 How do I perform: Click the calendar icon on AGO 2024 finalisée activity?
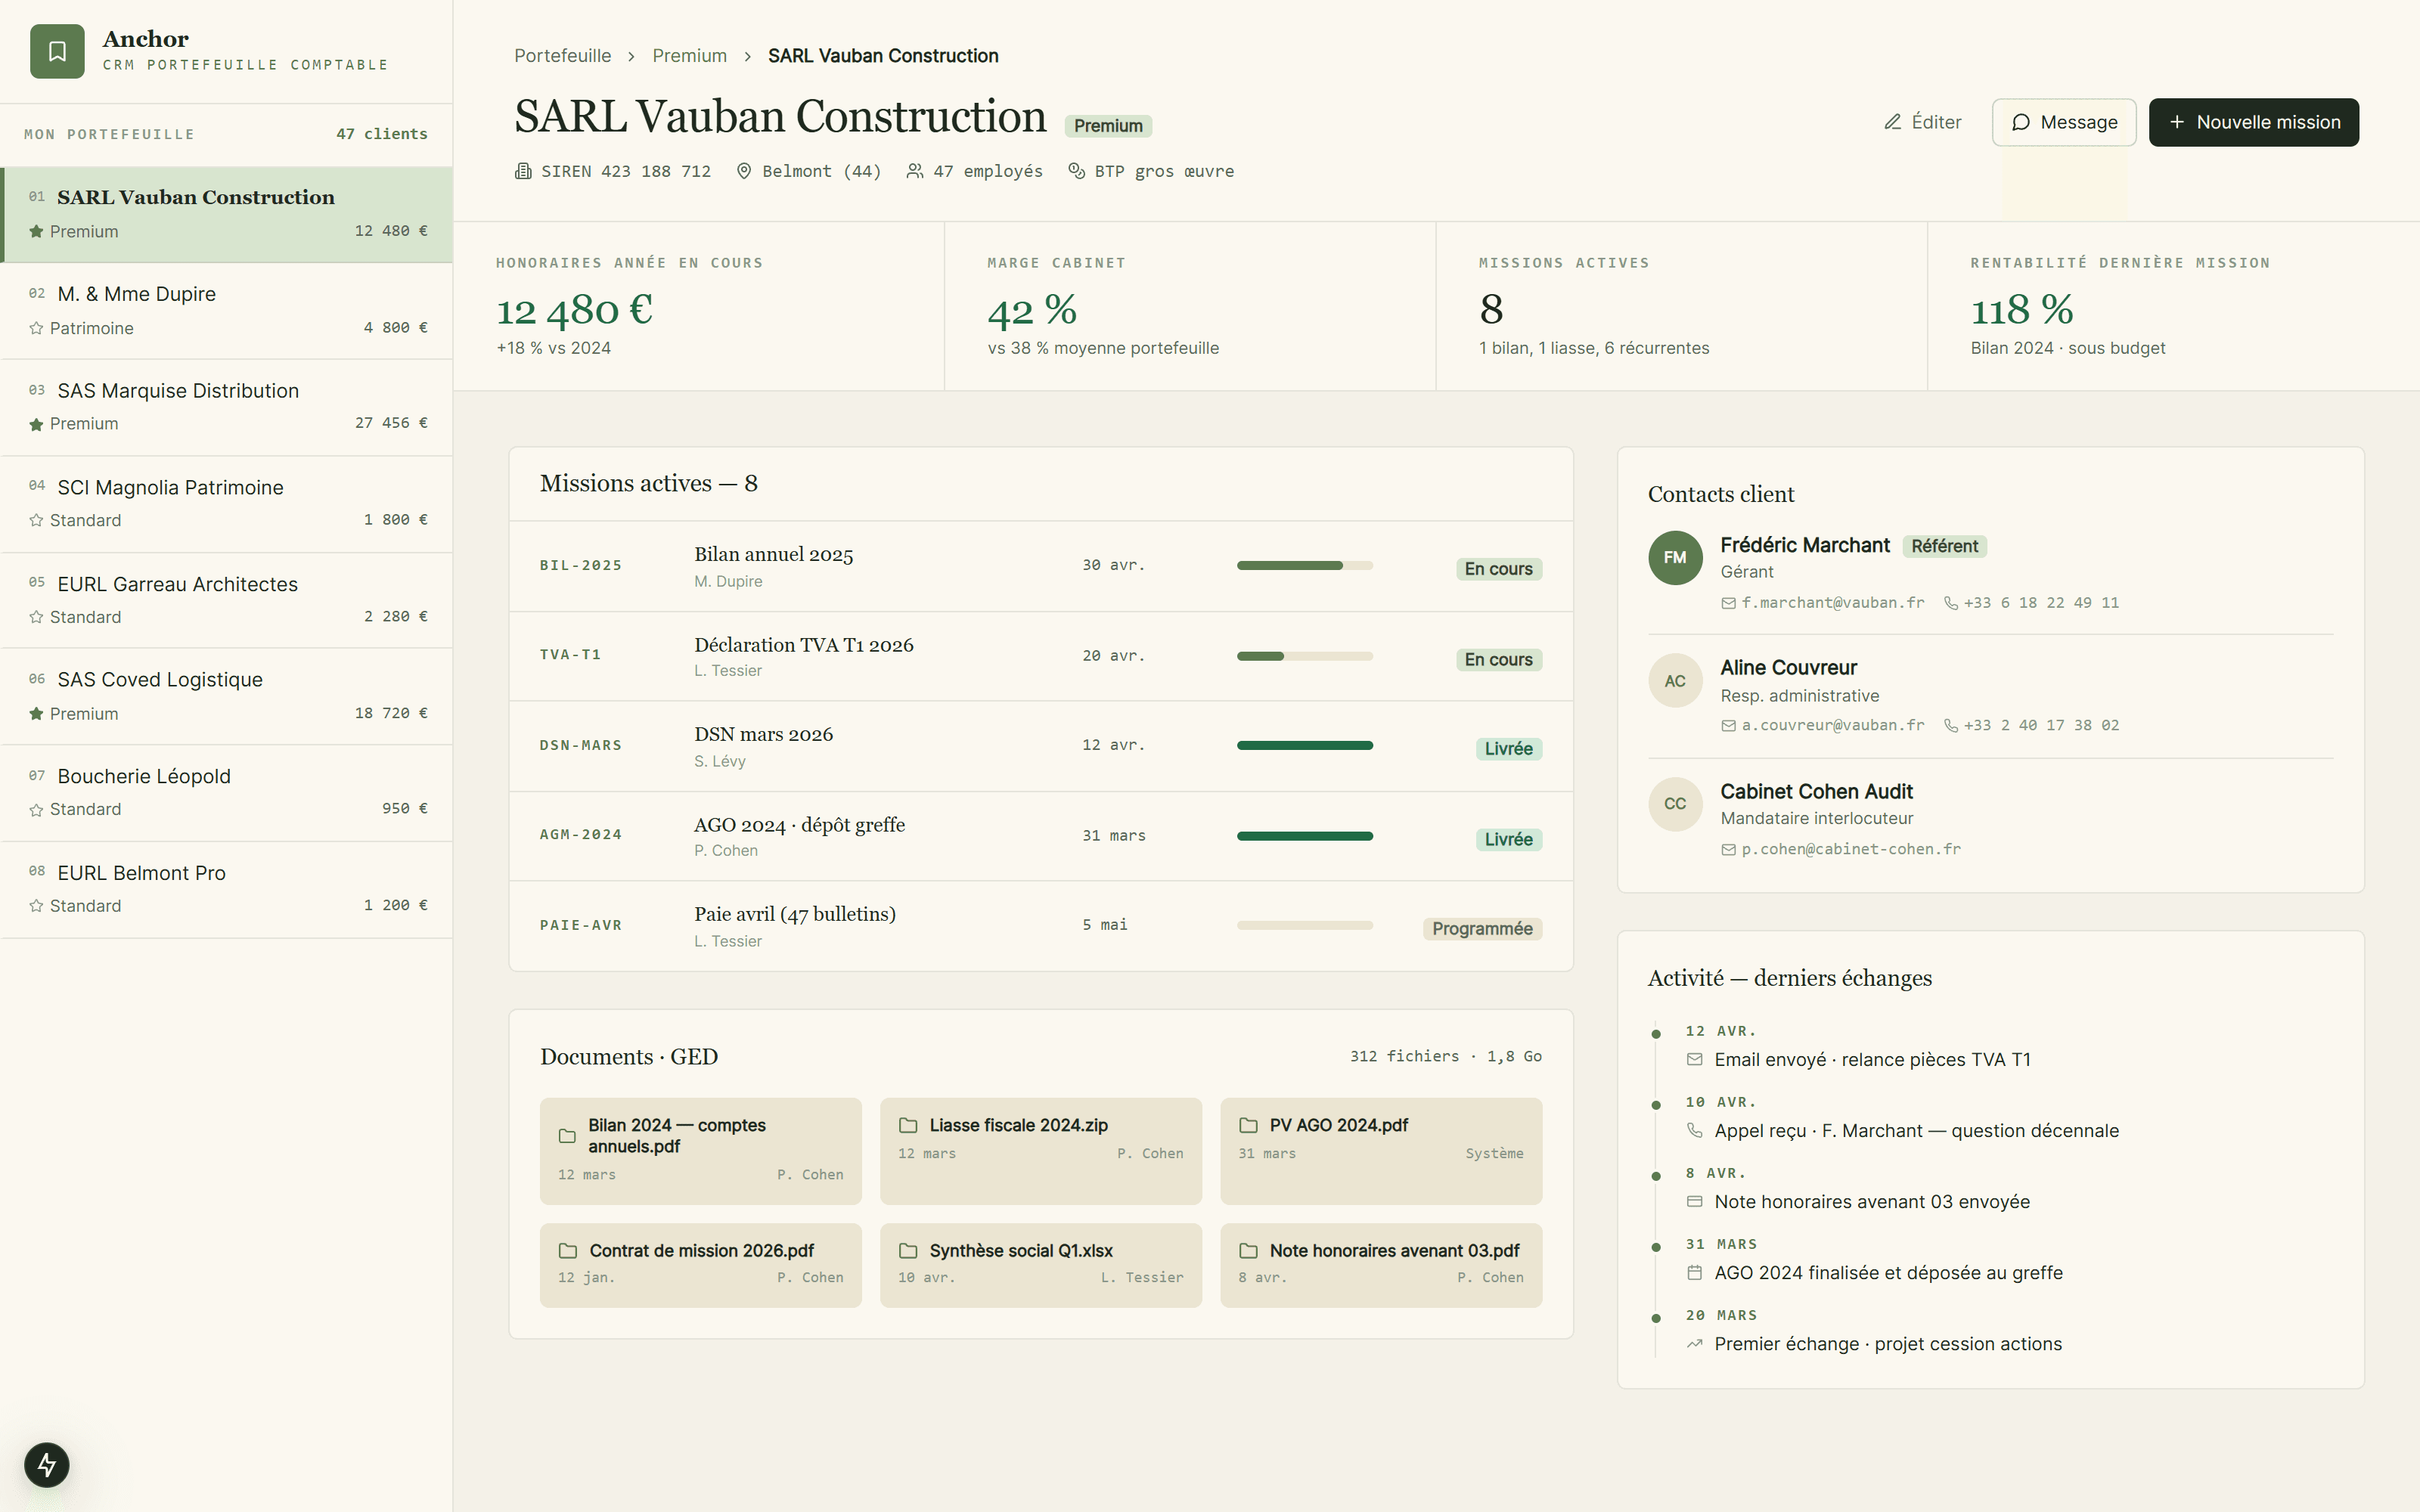[1694, 1273]
